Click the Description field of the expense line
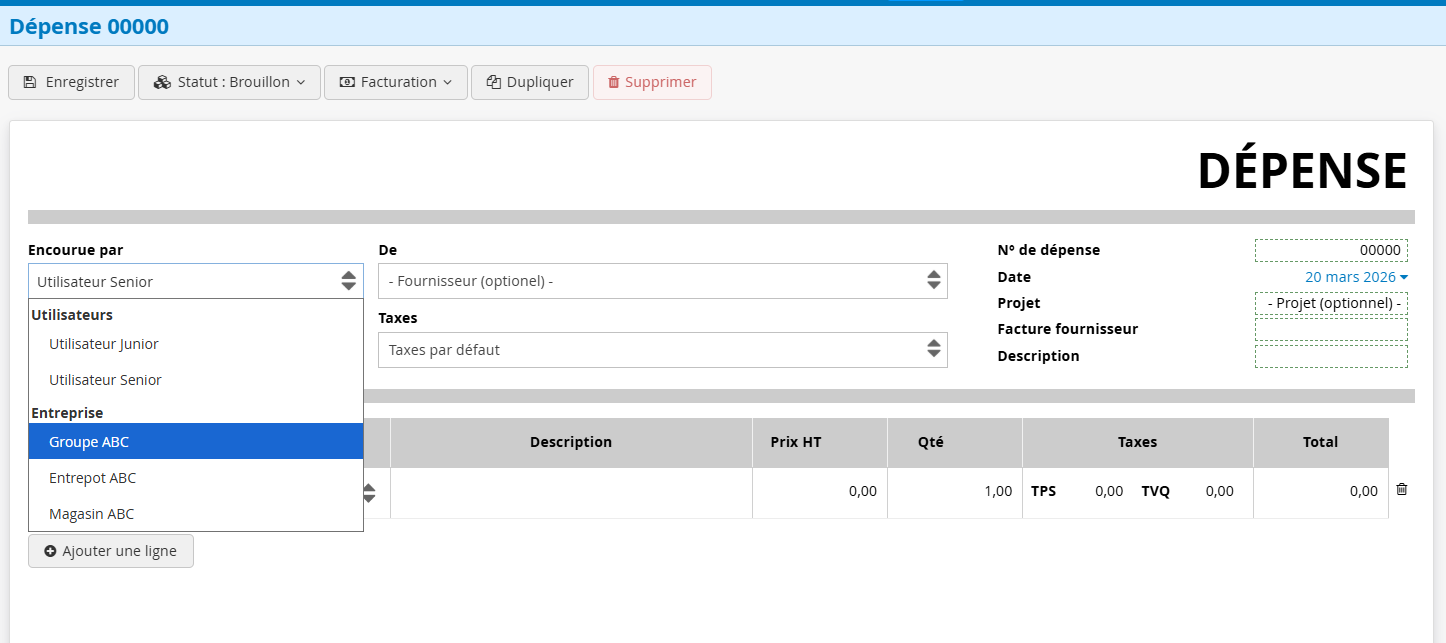This screenshot has width=1446, height=643. tap(571, 491)
